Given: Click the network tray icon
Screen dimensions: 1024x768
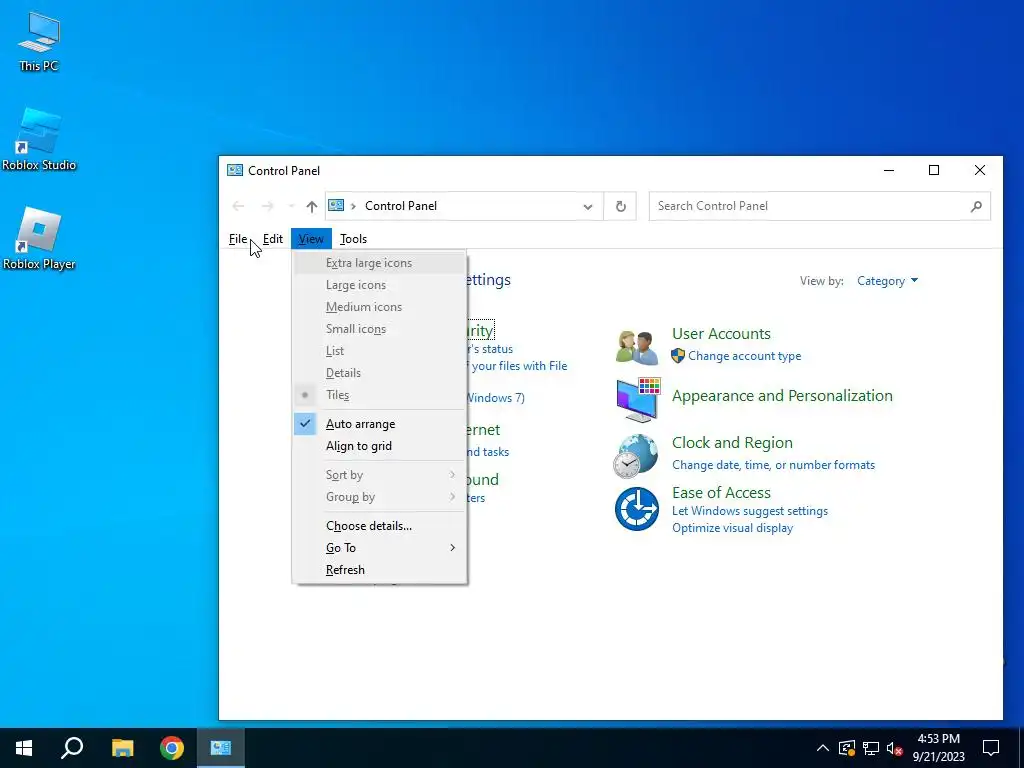Looking at the screenshot, I should 871,748.
